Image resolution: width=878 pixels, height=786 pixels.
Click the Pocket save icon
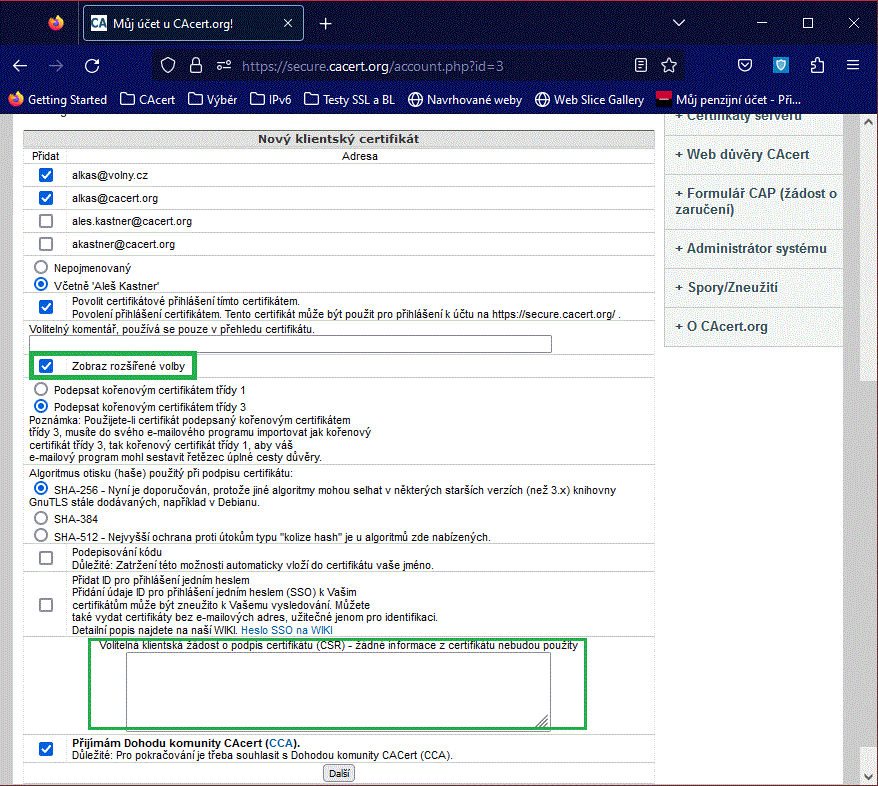745,65
